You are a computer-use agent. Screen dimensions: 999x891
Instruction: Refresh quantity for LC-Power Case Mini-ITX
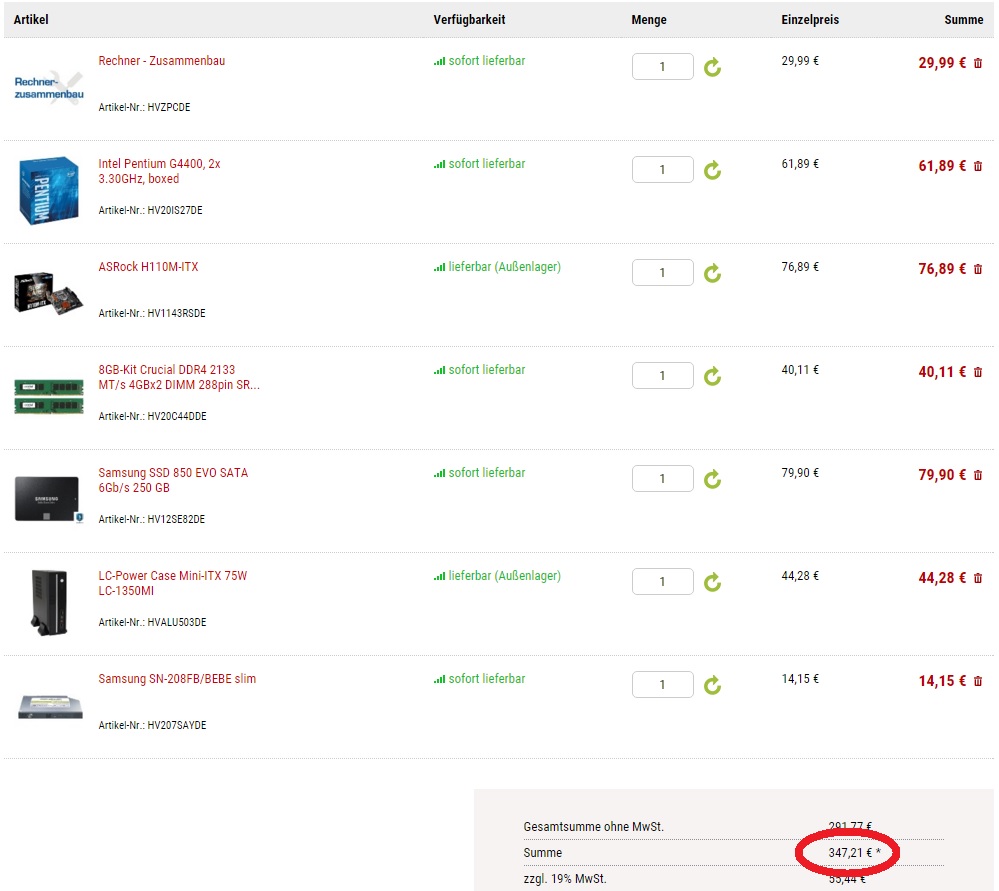[x=712, y=582]
